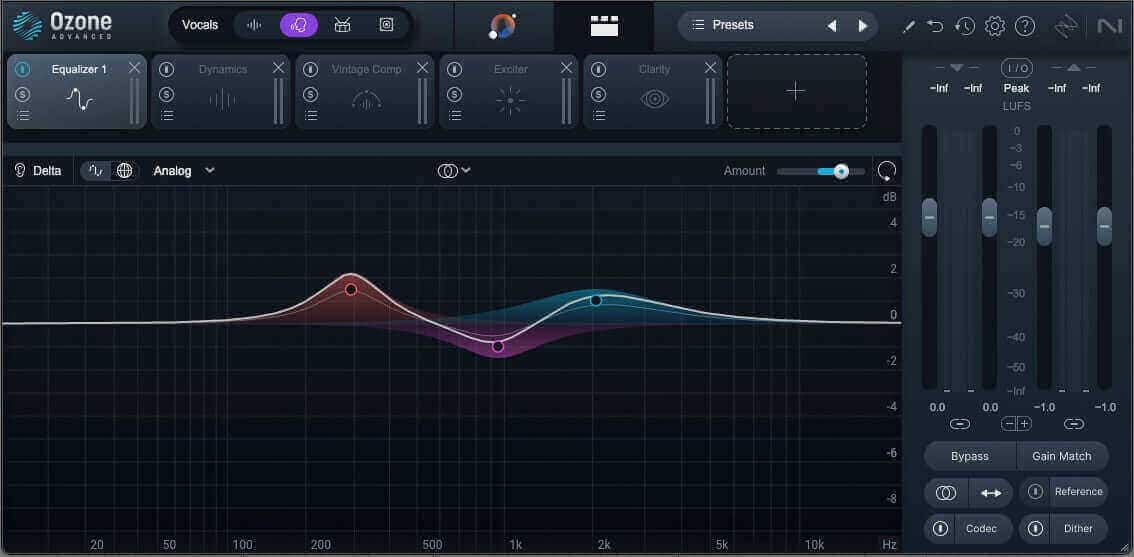
Task: Toggle Clarity module power button
Action: 598,70
